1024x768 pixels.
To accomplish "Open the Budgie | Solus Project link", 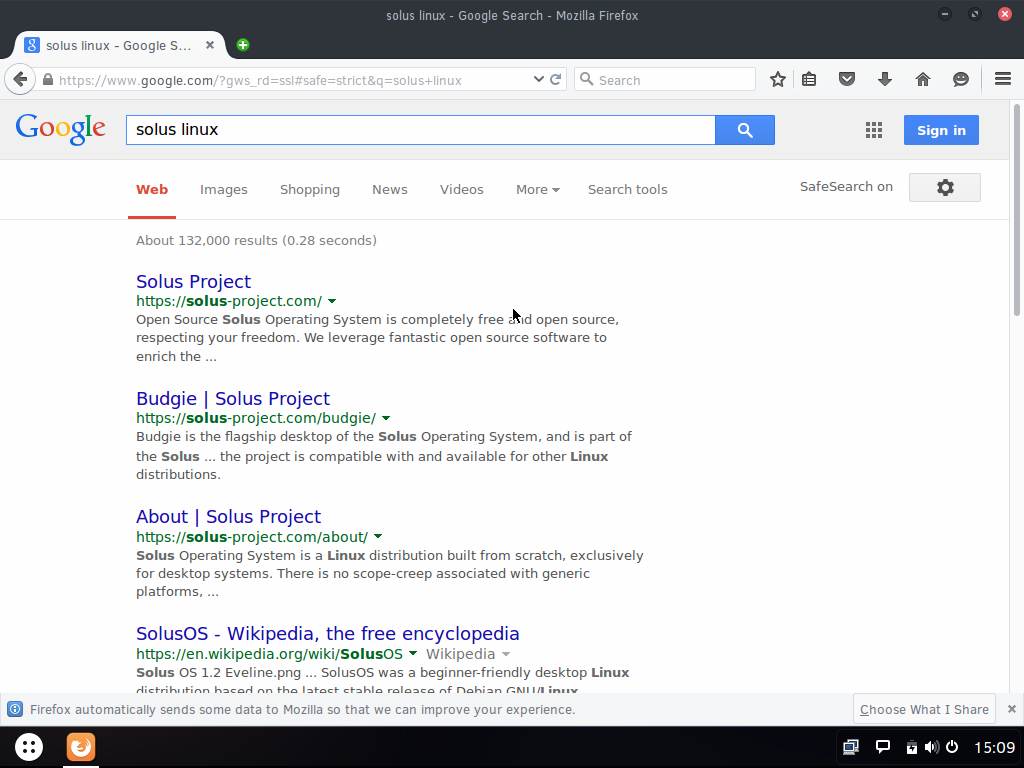I will 233,398.
